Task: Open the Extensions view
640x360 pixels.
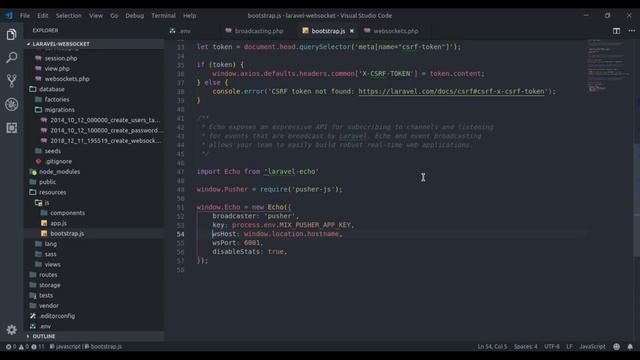Action: pyautogui.click(x=11, y=128)
